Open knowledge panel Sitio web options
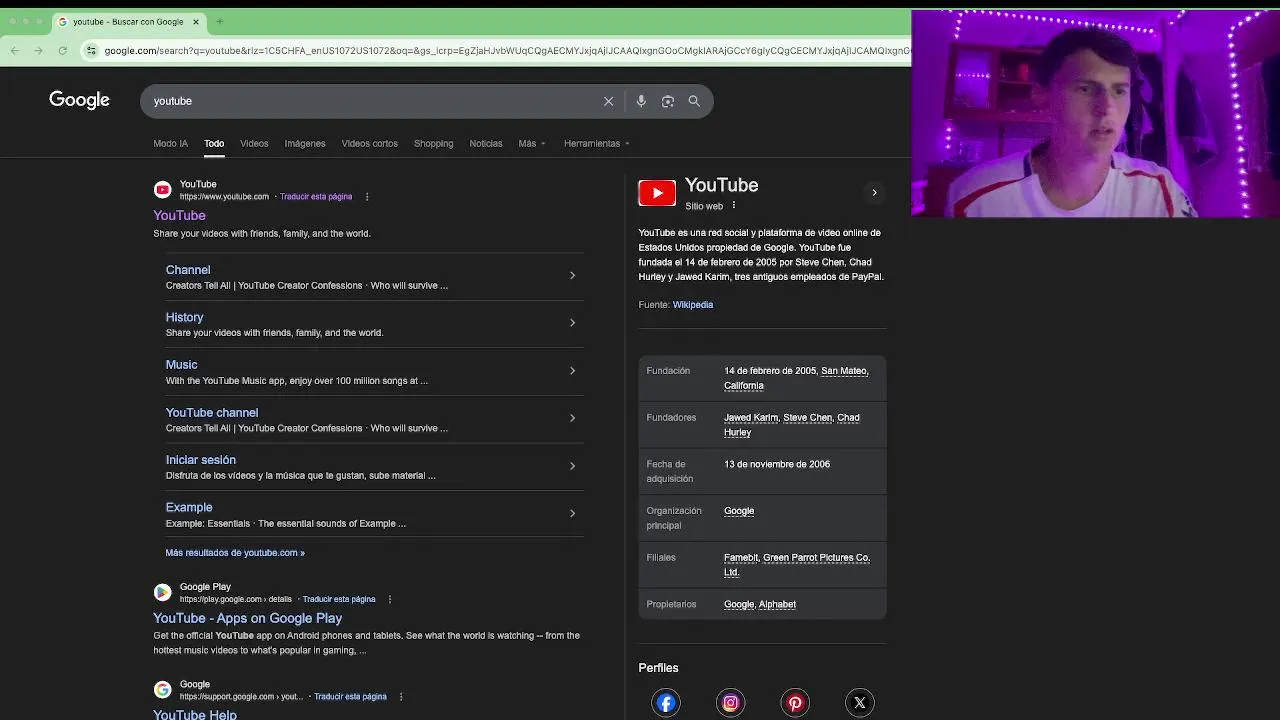The image size is (1280, 720). point(733,205)
